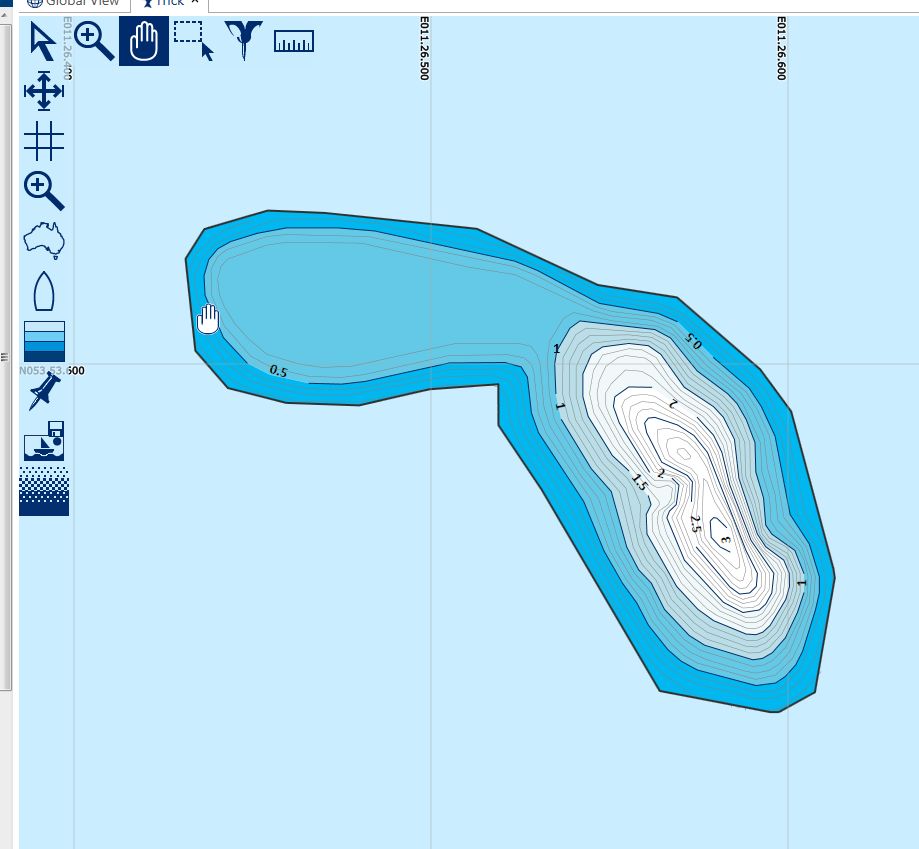Click the 3 meter contour label on map
The width and height of the screenshot is (919, 849).
725,540
